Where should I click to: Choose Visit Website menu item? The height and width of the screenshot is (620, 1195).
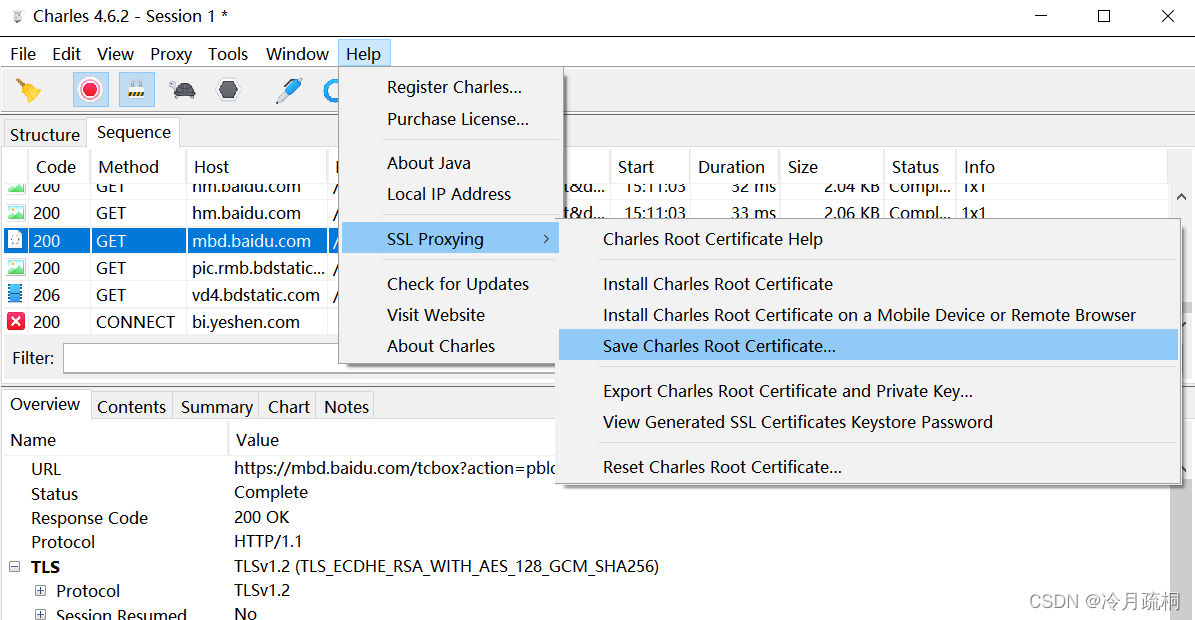(435, 315)
